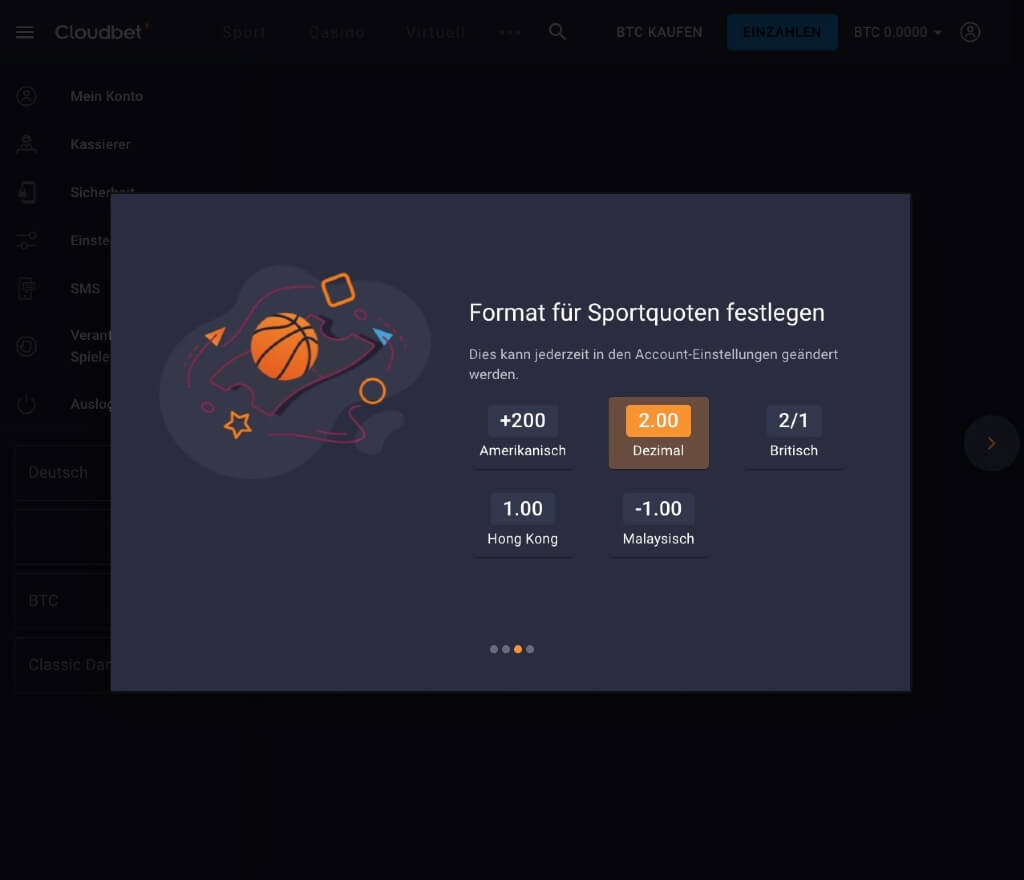
Task: Advance with the orange next arrow
Action: (x=991, y=443)
